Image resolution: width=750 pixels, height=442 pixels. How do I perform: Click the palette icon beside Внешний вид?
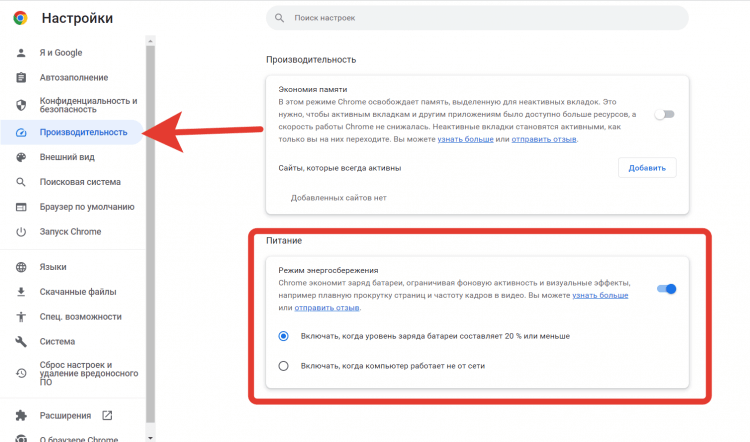point(21,157)
